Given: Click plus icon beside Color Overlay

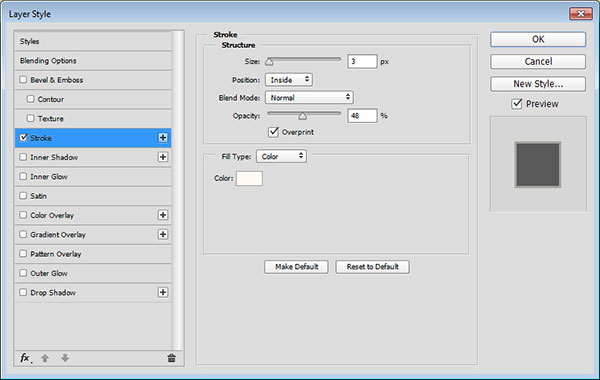Looking at the screenshot, I should coord(163,215).
